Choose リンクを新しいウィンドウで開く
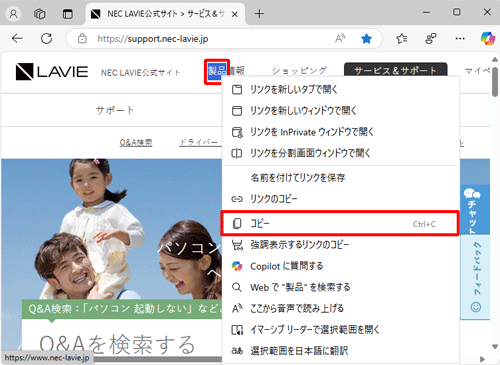 pos(341,111)
